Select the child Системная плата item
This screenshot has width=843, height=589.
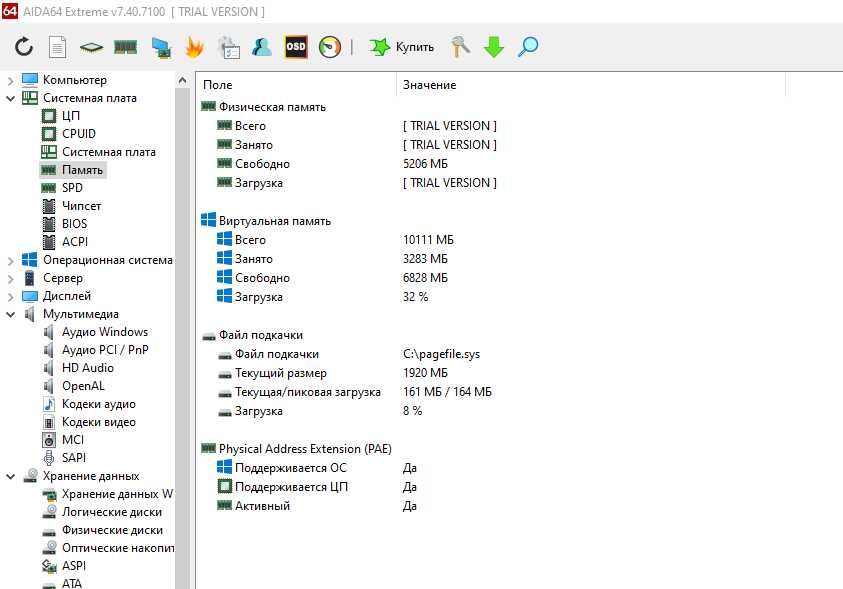[x=109, y=152]
